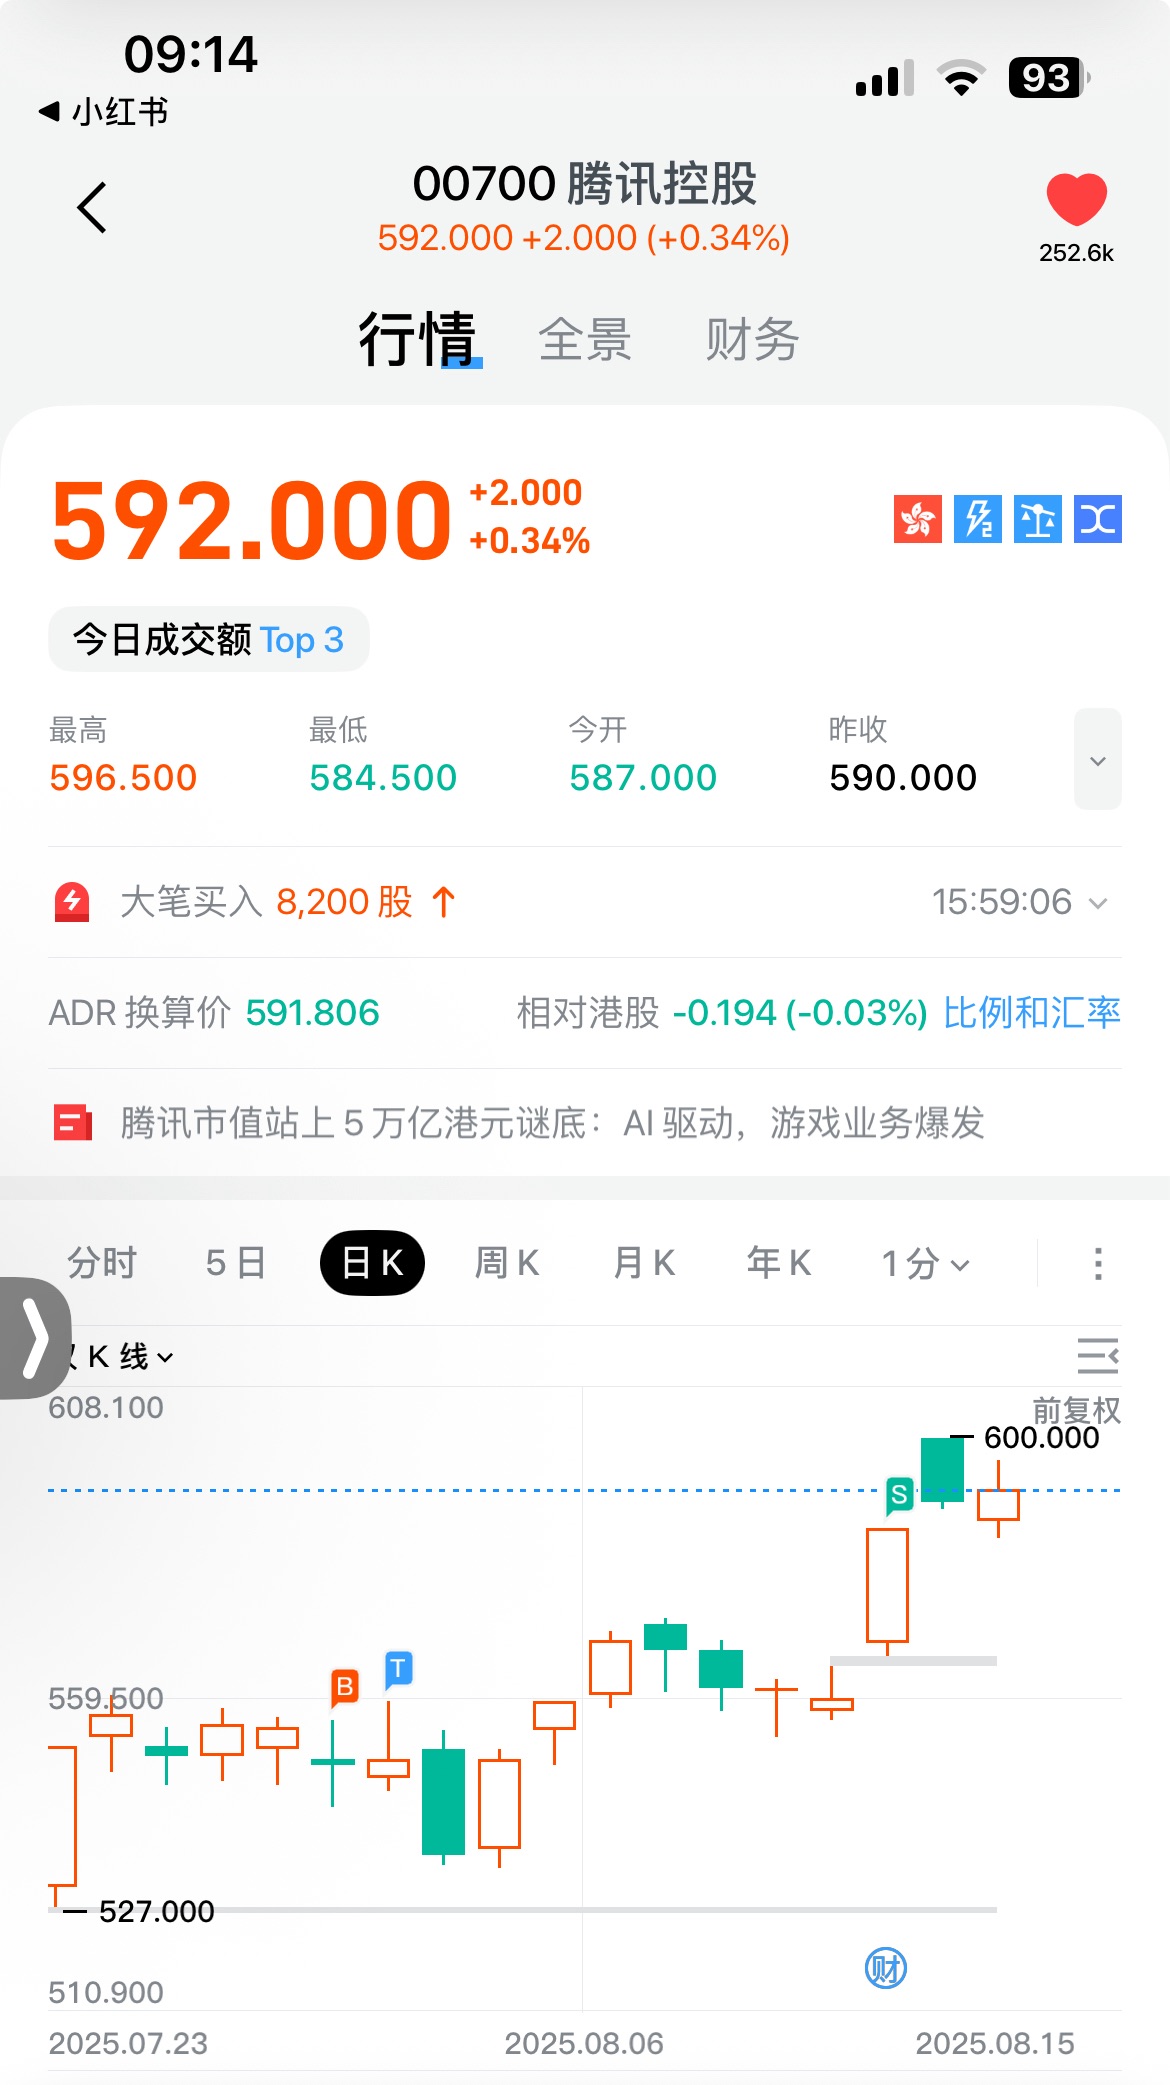Open the 今日成交额 Top 3 badge

click(x=209, y=639)
